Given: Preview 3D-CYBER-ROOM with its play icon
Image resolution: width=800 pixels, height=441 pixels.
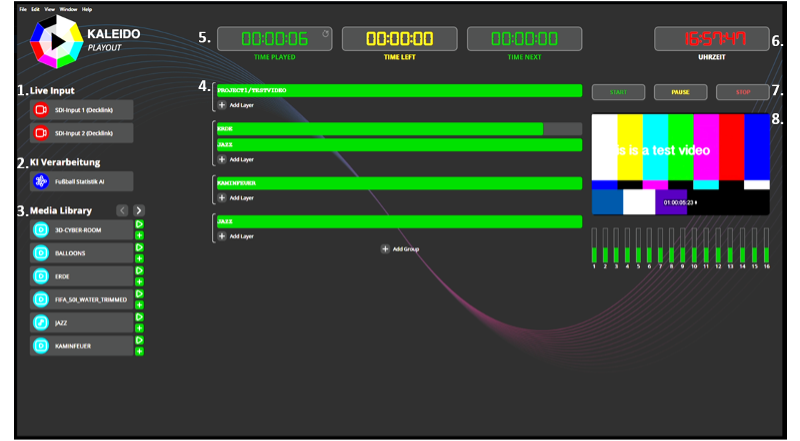Looking at the screenshot, I should 139,224.
